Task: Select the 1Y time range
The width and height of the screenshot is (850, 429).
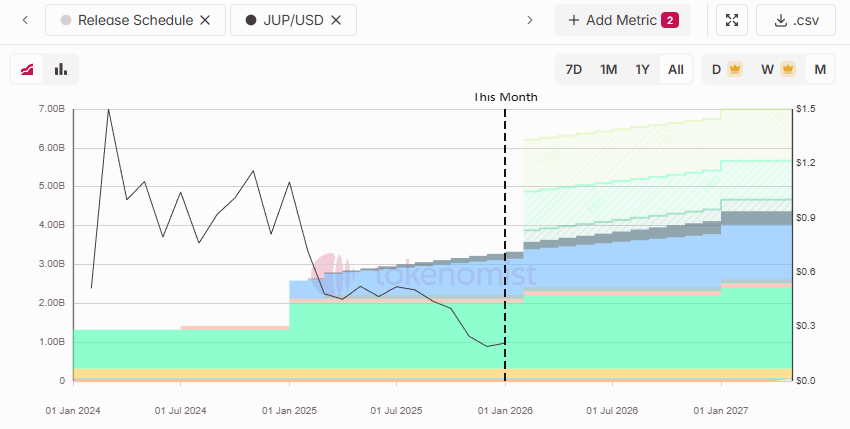Action: tap(642, 69)
